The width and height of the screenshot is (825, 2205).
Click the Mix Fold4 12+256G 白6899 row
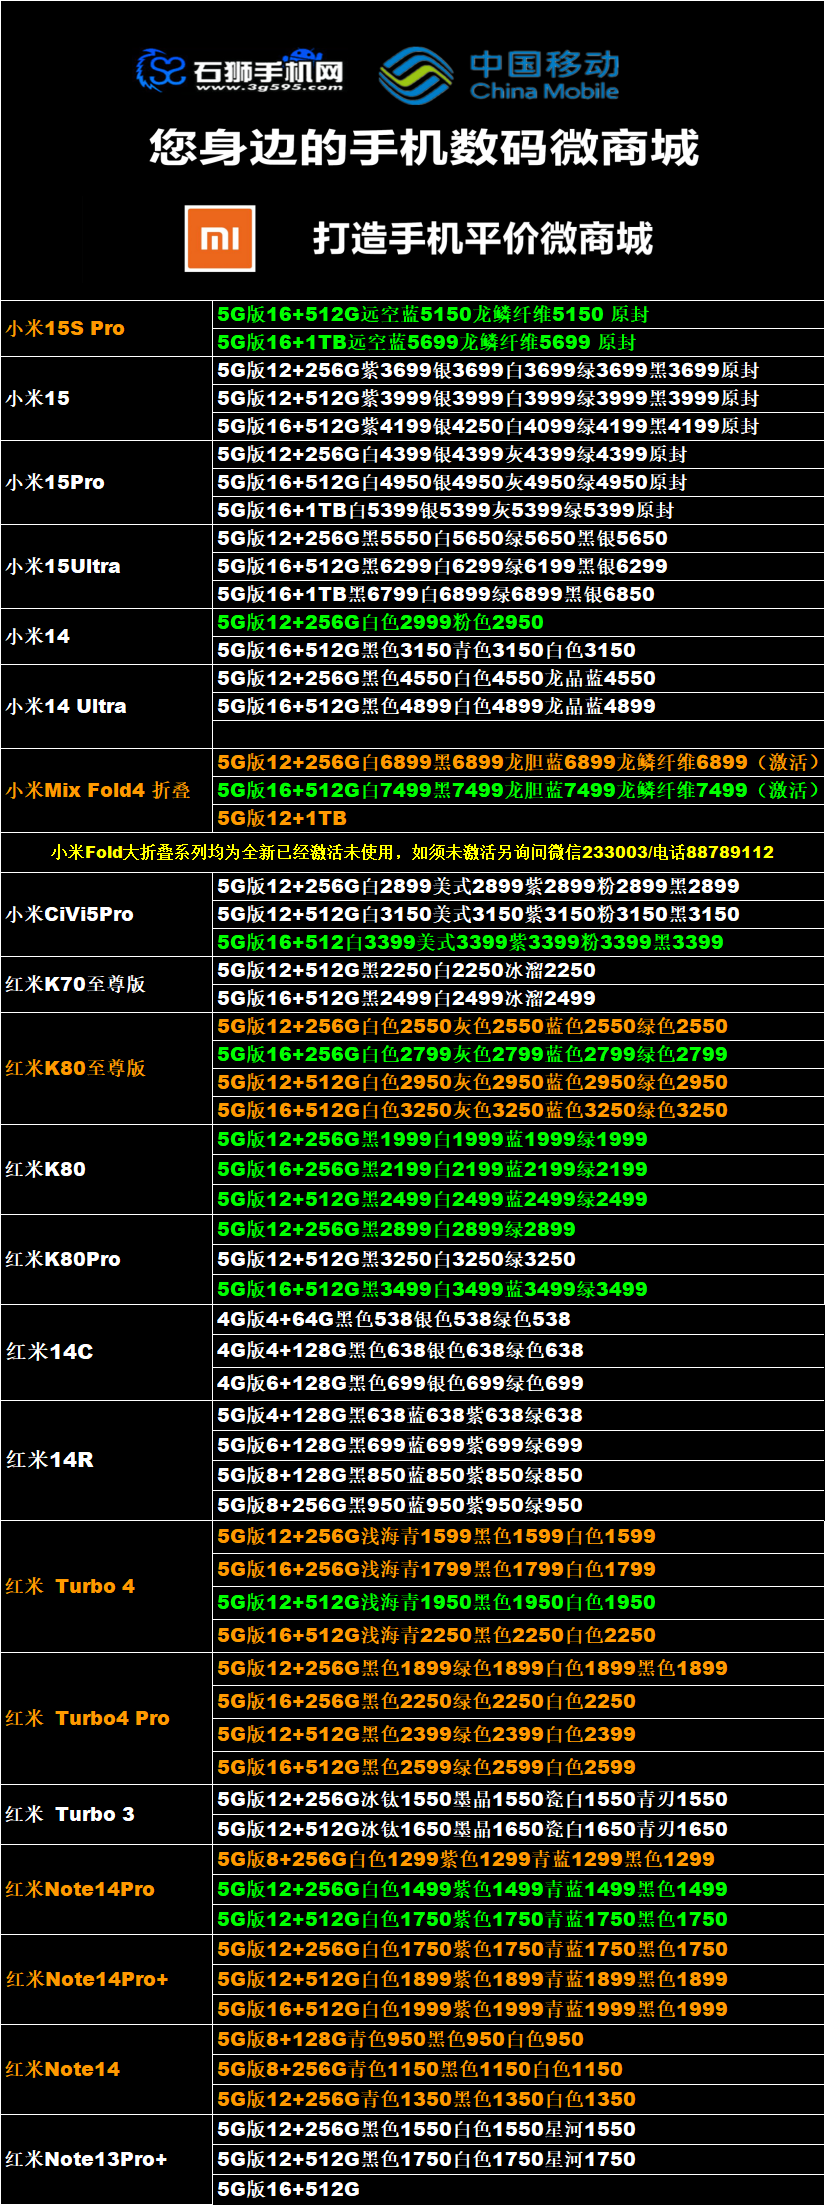pyautogui.click(x=519, y=762)
